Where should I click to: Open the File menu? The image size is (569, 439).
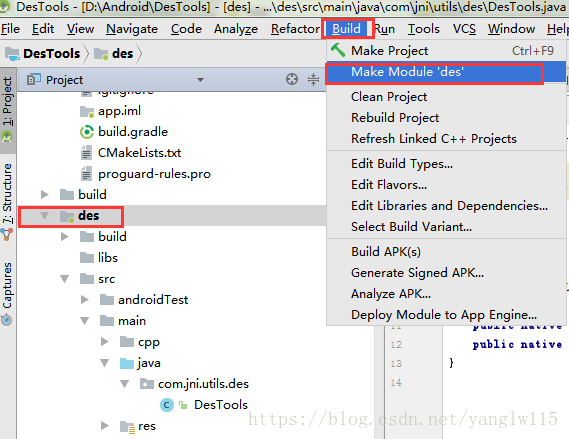10,29
